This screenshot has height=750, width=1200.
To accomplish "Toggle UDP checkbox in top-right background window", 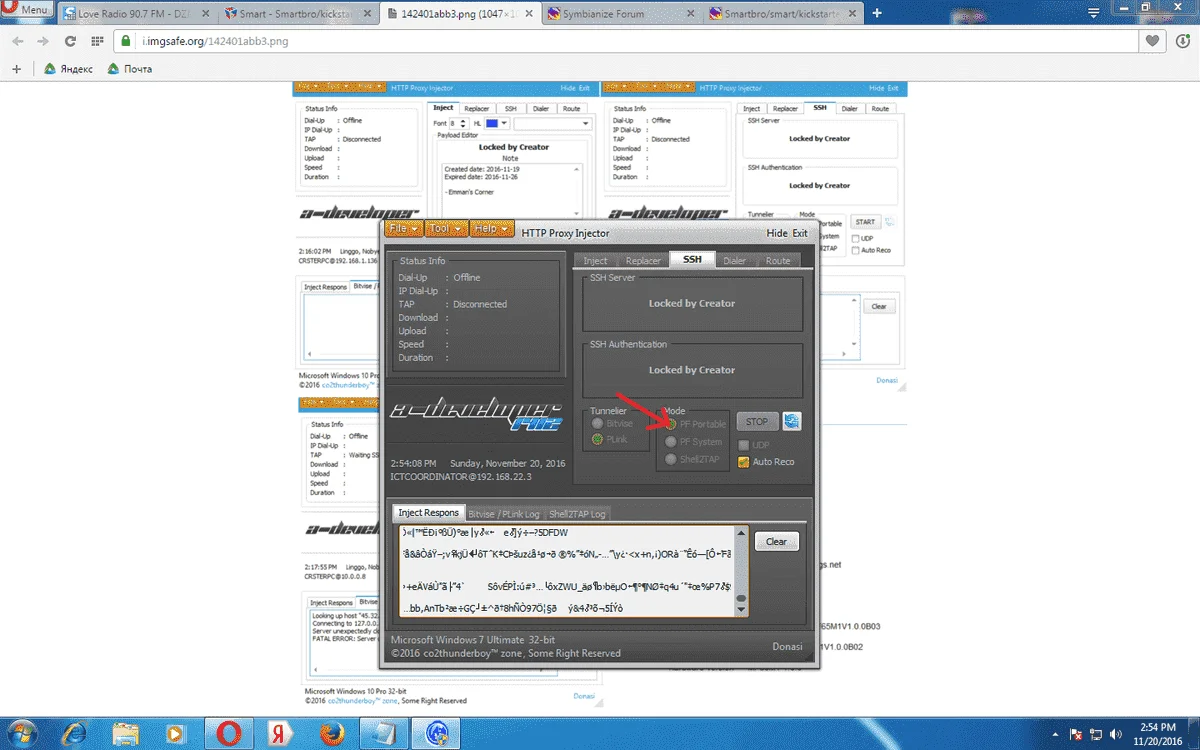I will [854, 238].
